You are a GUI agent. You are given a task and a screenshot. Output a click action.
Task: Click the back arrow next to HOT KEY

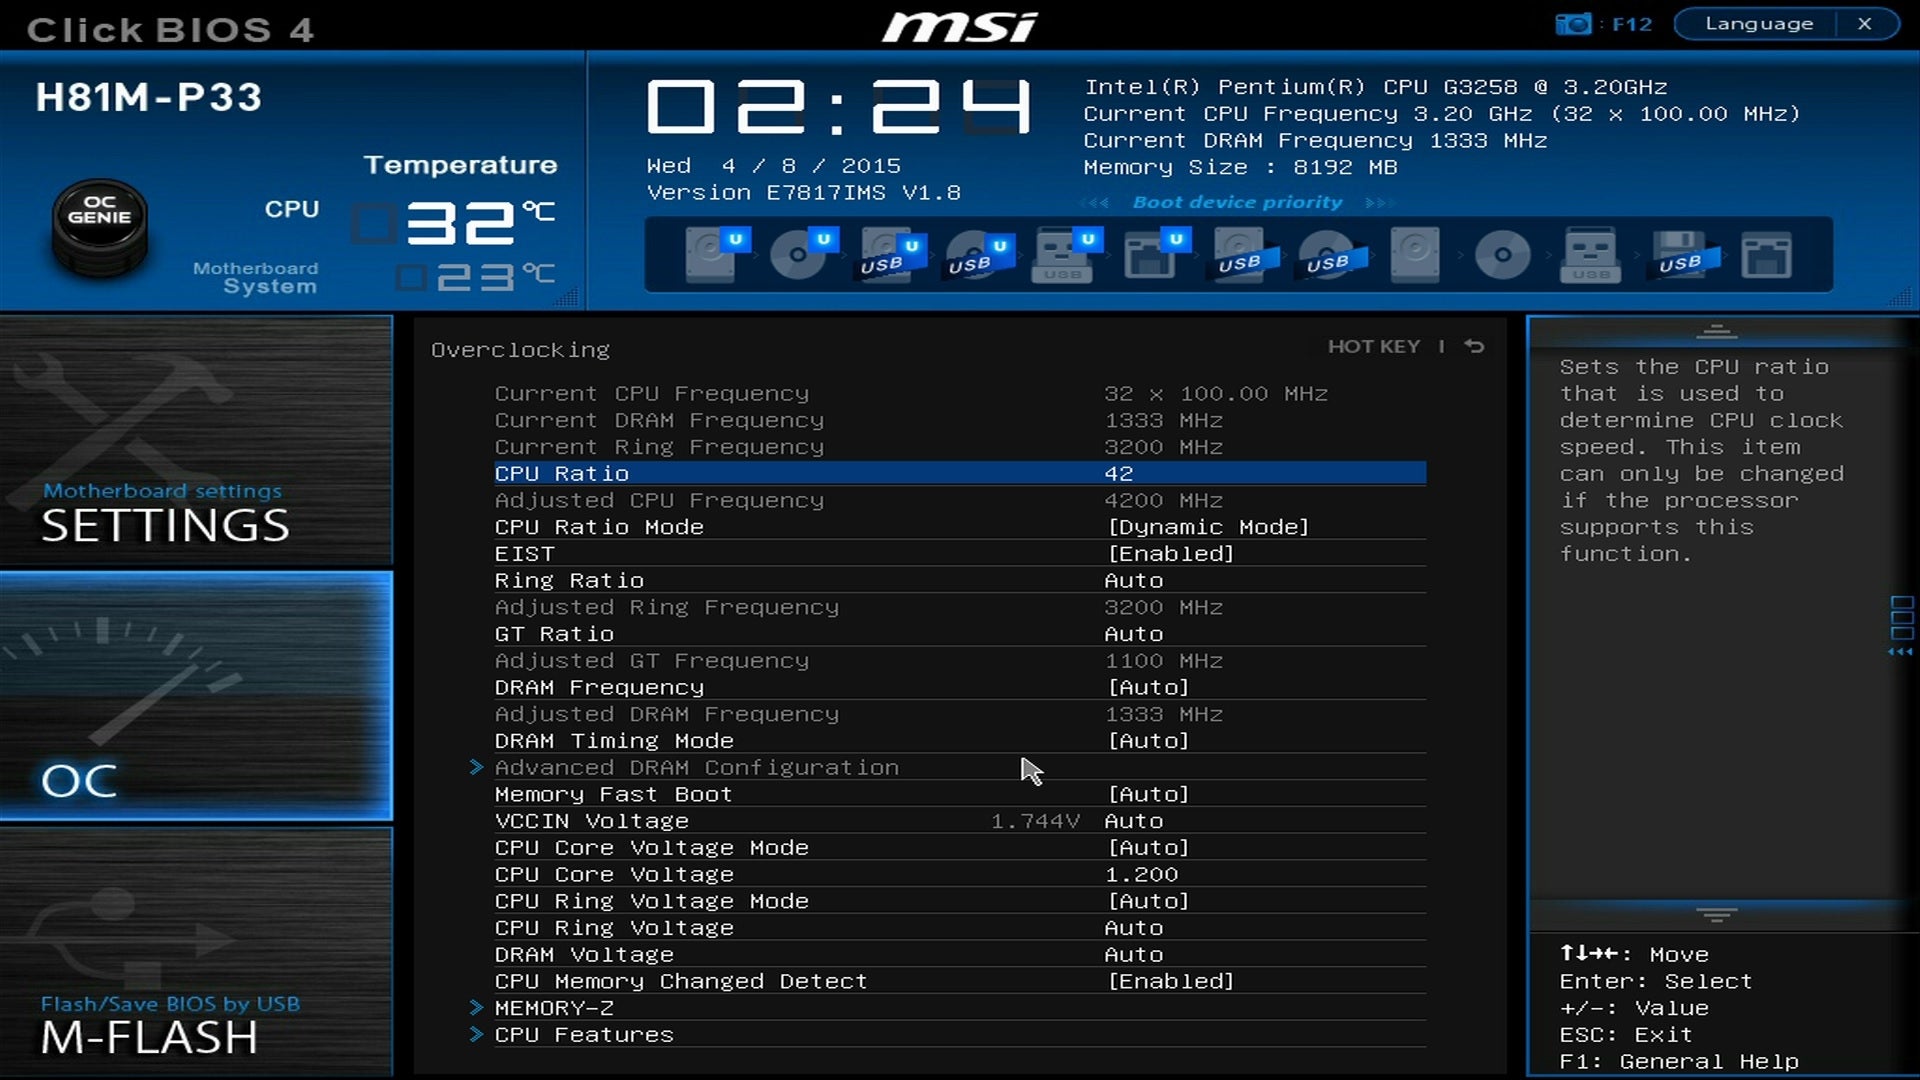coord(1474,346)
